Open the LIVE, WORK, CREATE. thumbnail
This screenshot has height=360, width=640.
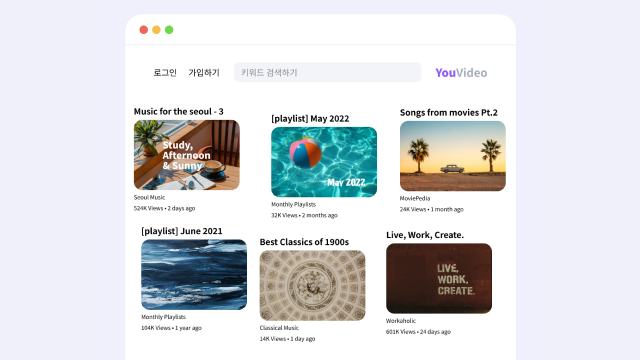click(x=439, y=278)
